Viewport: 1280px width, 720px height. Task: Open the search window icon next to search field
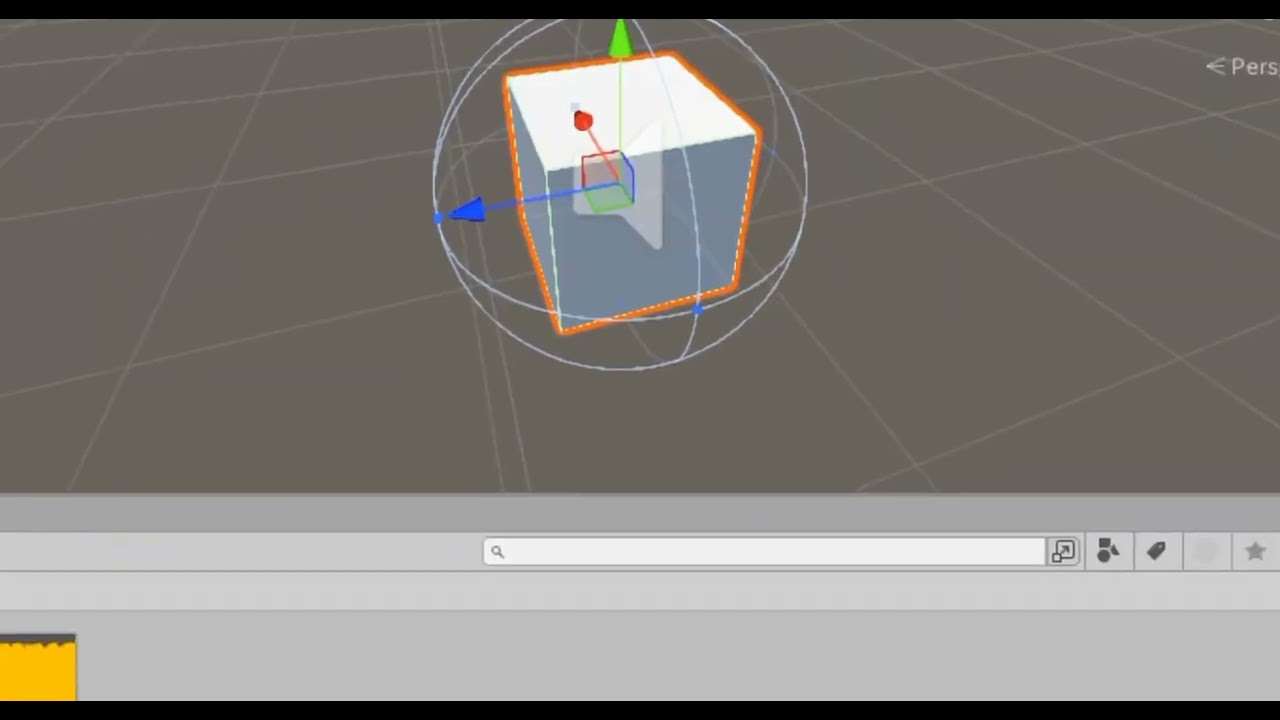point(1063,551)
